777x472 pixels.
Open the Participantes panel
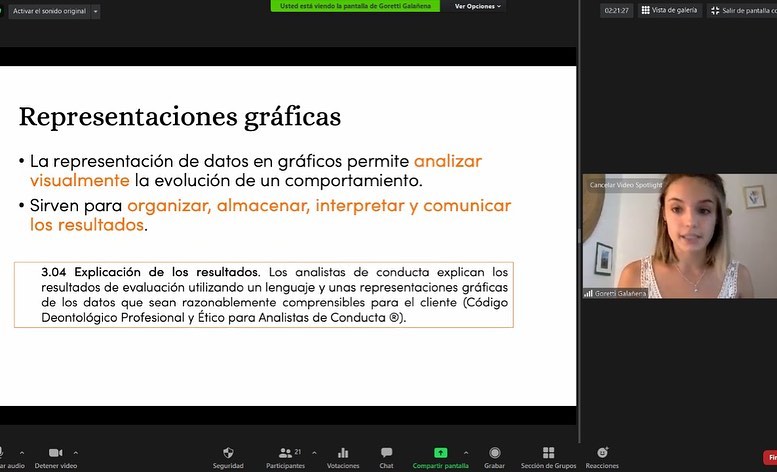click(x=286, y=454)
